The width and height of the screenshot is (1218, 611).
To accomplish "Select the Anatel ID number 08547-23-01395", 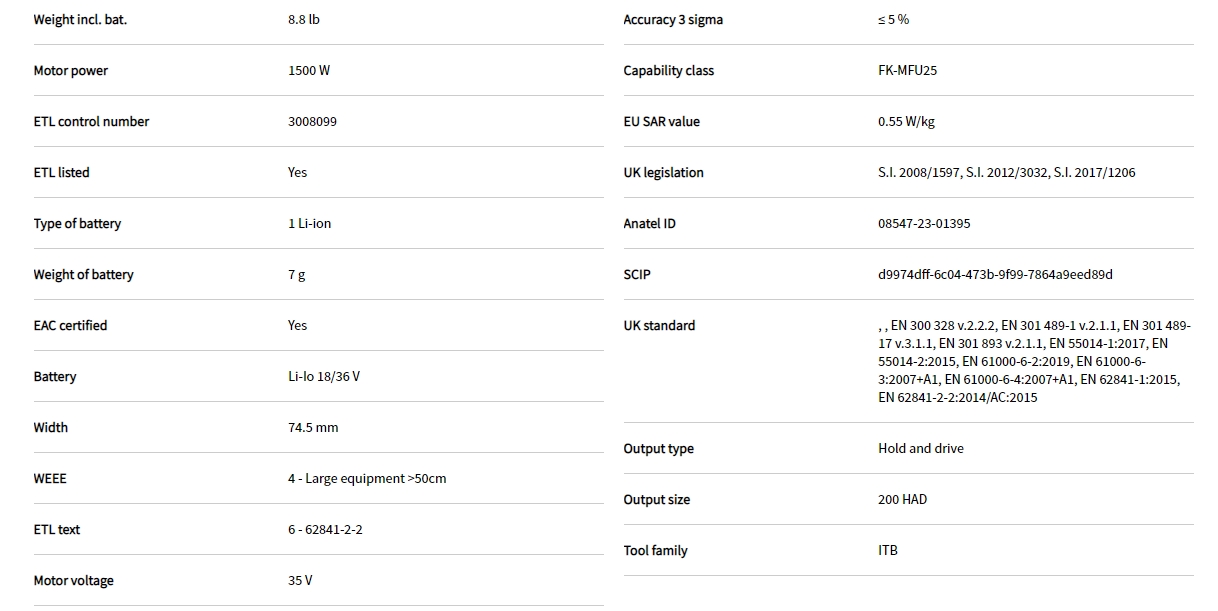I will [923, 224].
